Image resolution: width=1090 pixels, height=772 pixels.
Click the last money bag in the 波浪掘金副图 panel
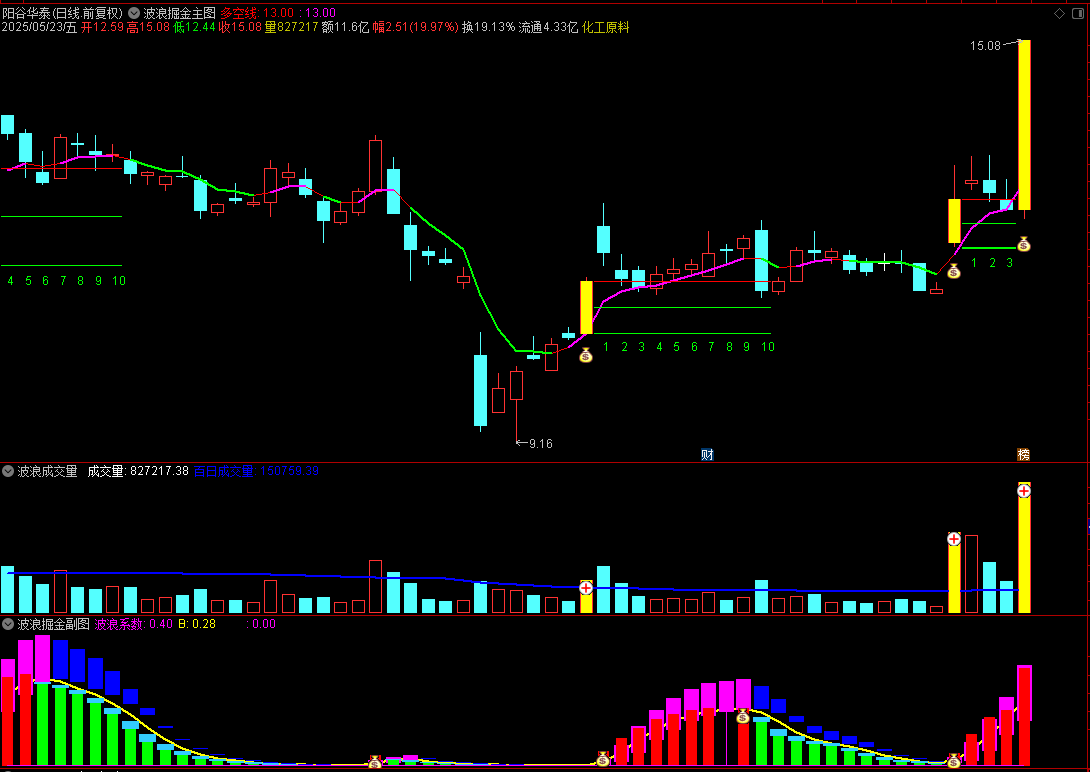tap(954, 762)
